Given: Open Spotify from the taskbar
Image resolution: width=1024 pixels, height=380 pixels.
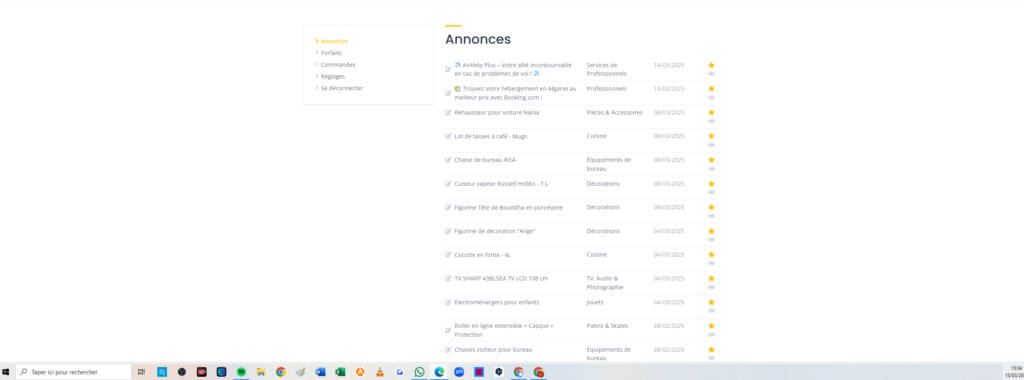Looking at the screenshot, I should click(x=241, y=372).
